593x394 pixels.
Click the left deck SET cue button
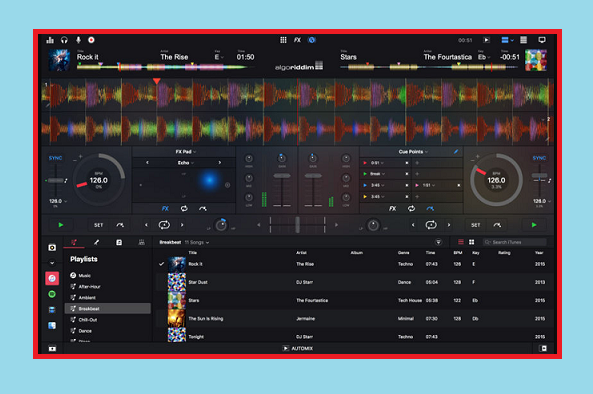tap(98, 225)
